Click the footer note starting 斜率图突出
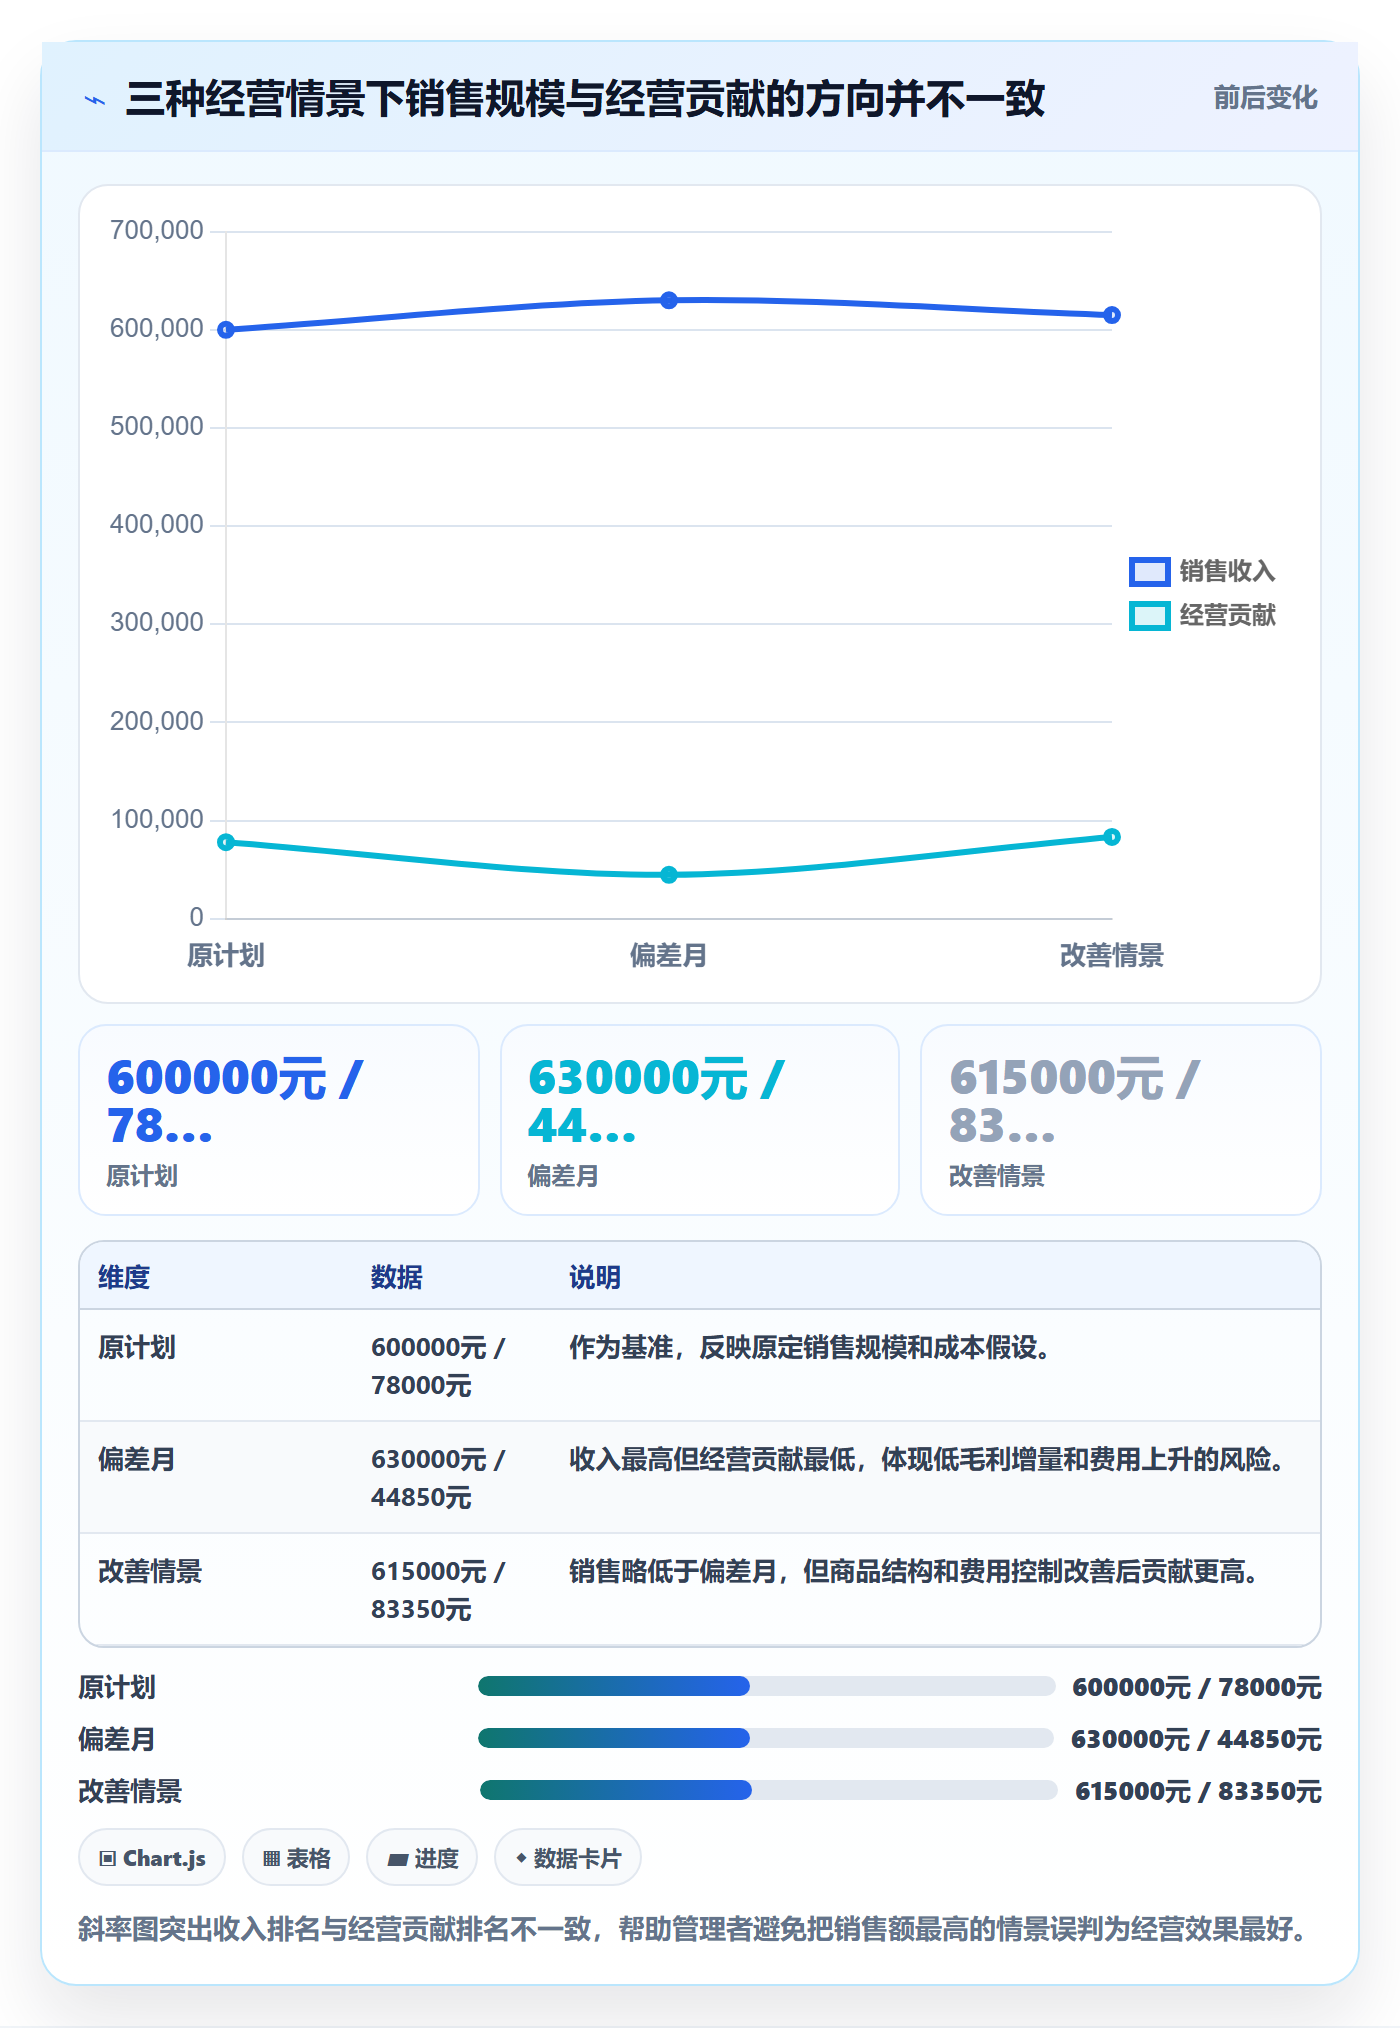 tap(695, 1930)
